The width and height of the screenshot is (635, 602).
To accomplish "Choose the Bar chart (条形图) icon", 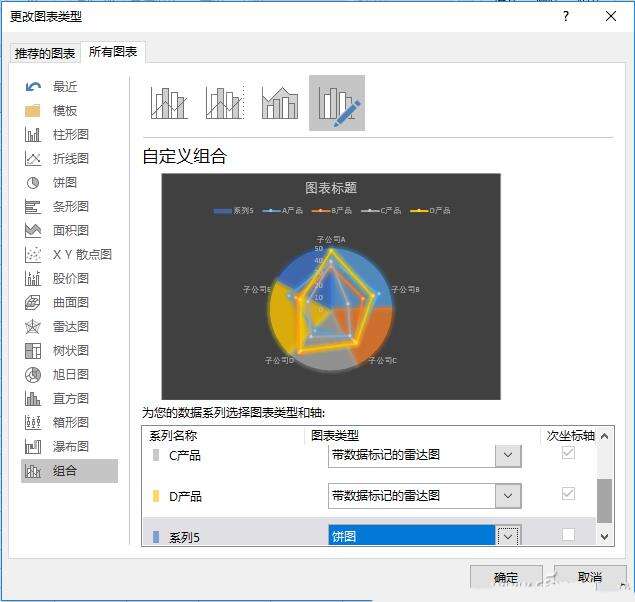I will 33,206.
